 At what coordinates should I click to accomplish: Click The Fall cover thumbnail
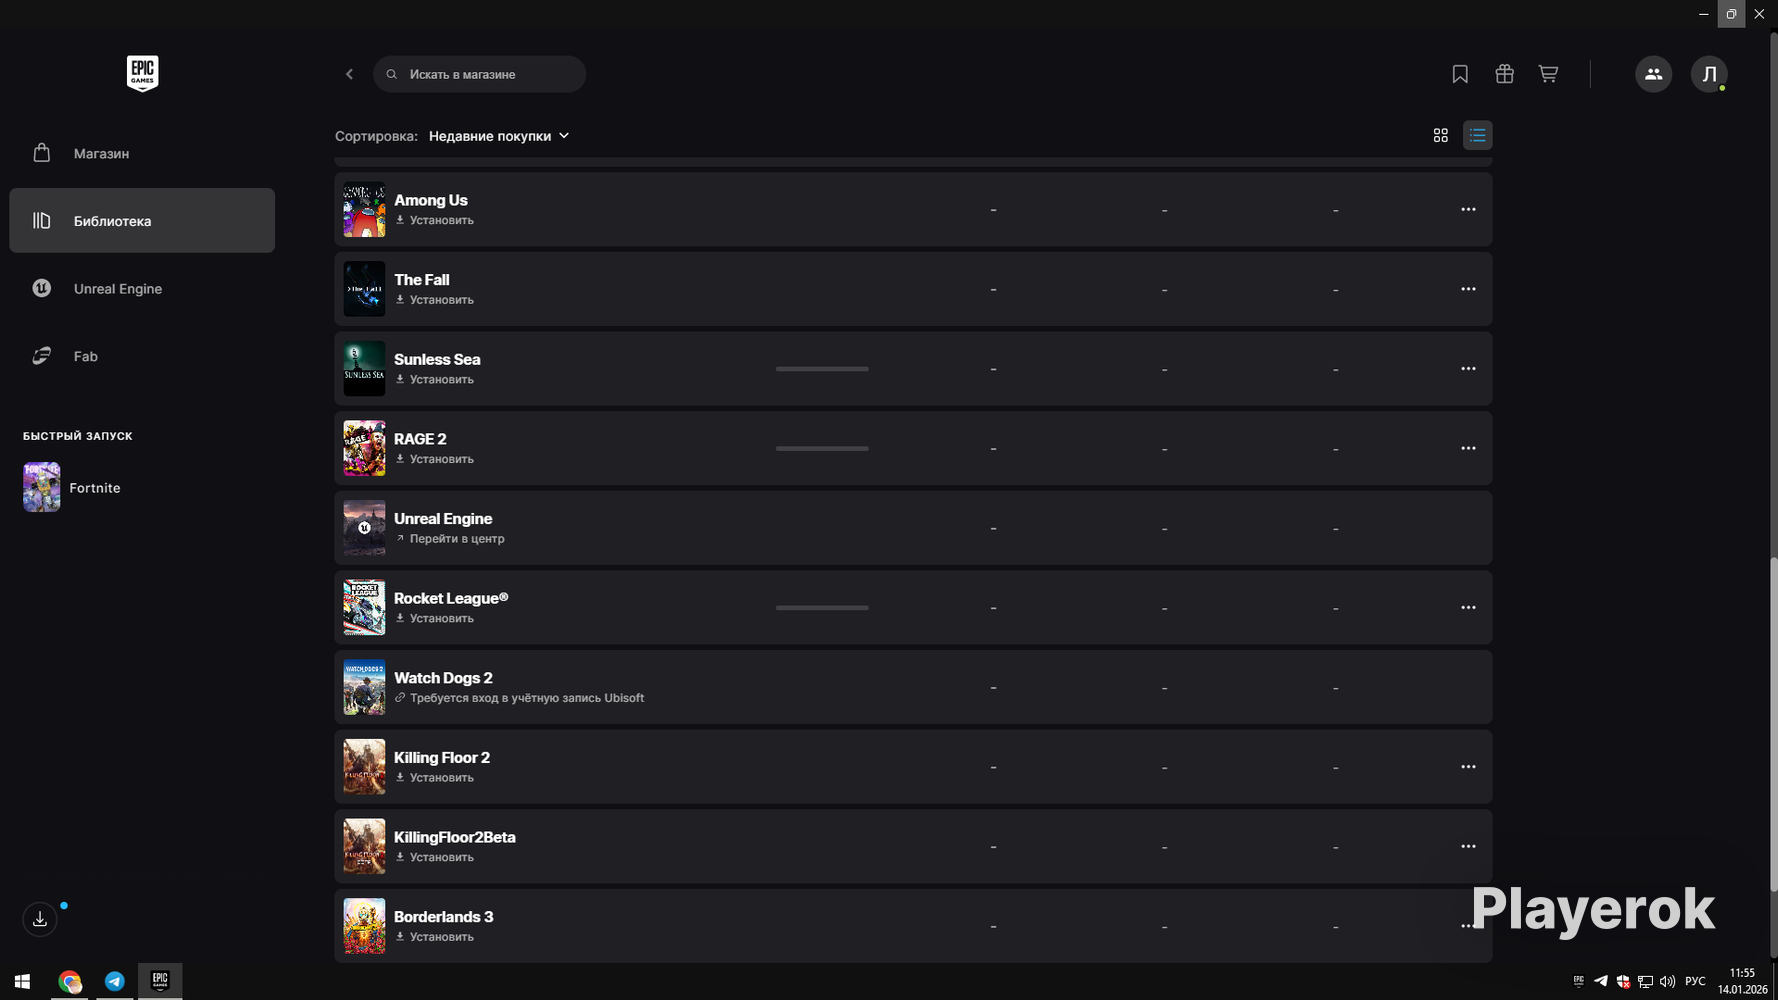point(364,289)
